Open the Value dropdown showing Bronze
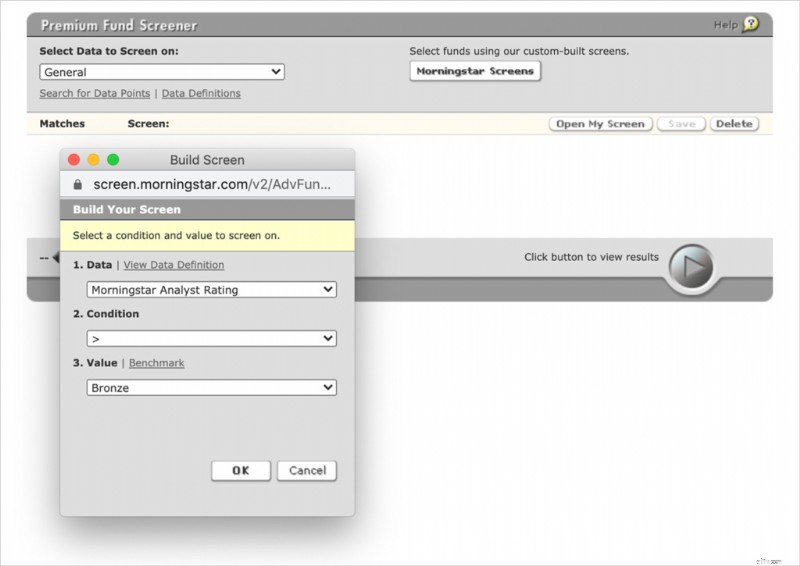This screenshot has height=566, width=800. point(211,388)
